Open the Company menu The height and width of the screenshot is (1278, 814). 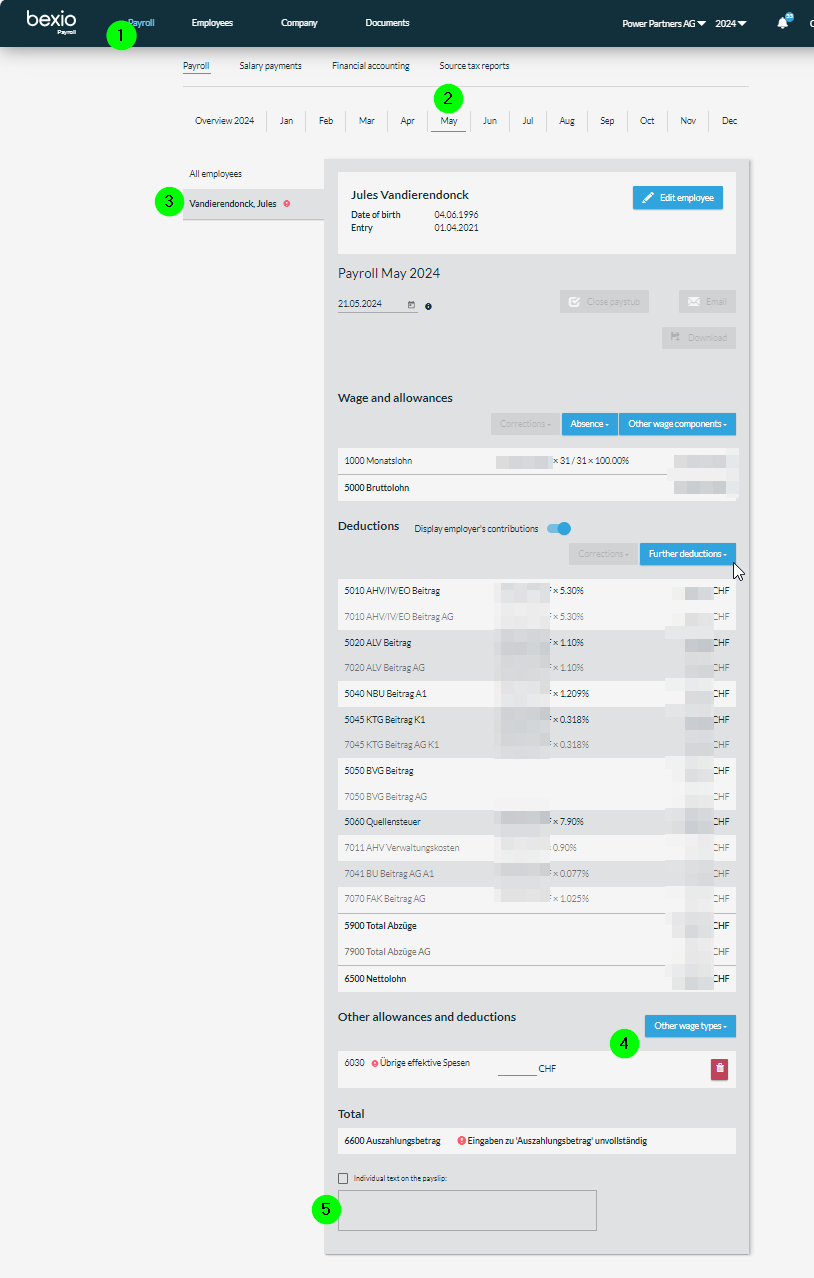click(299, 23)
